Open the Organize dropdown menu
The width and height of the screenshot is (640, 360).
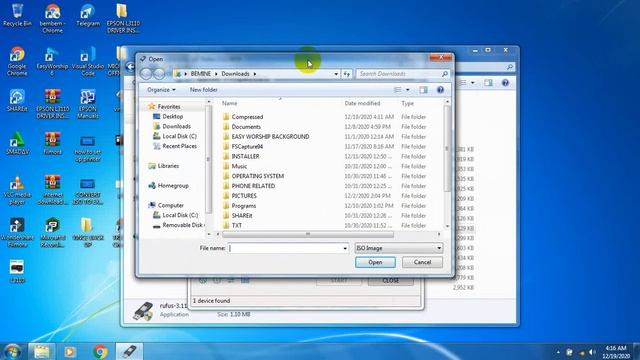tap(161, 90)
